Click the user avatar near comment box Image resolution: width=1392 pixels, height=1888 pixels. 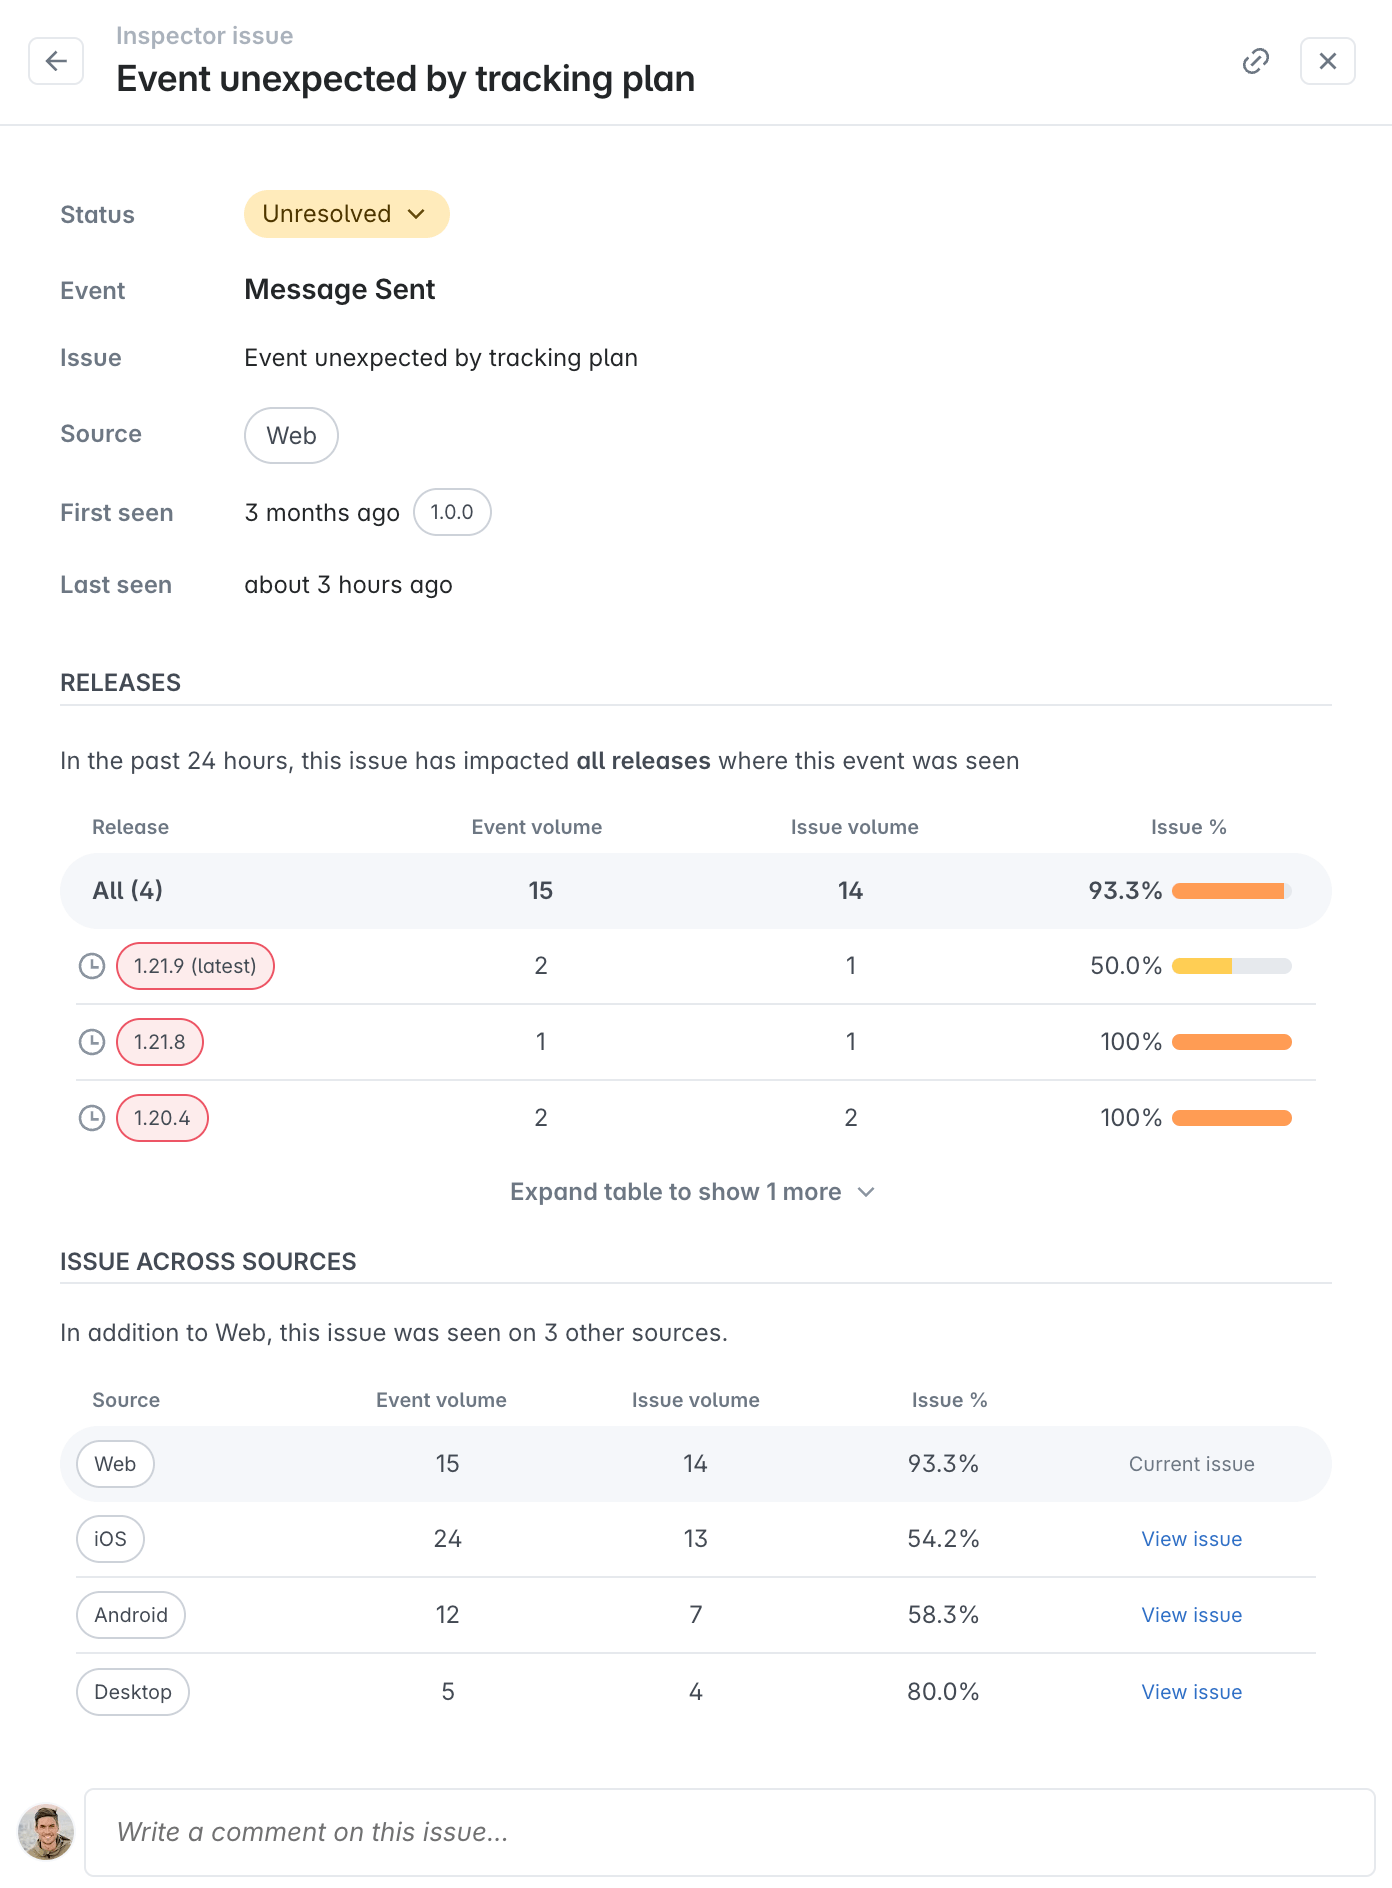tap(46, 1832)
